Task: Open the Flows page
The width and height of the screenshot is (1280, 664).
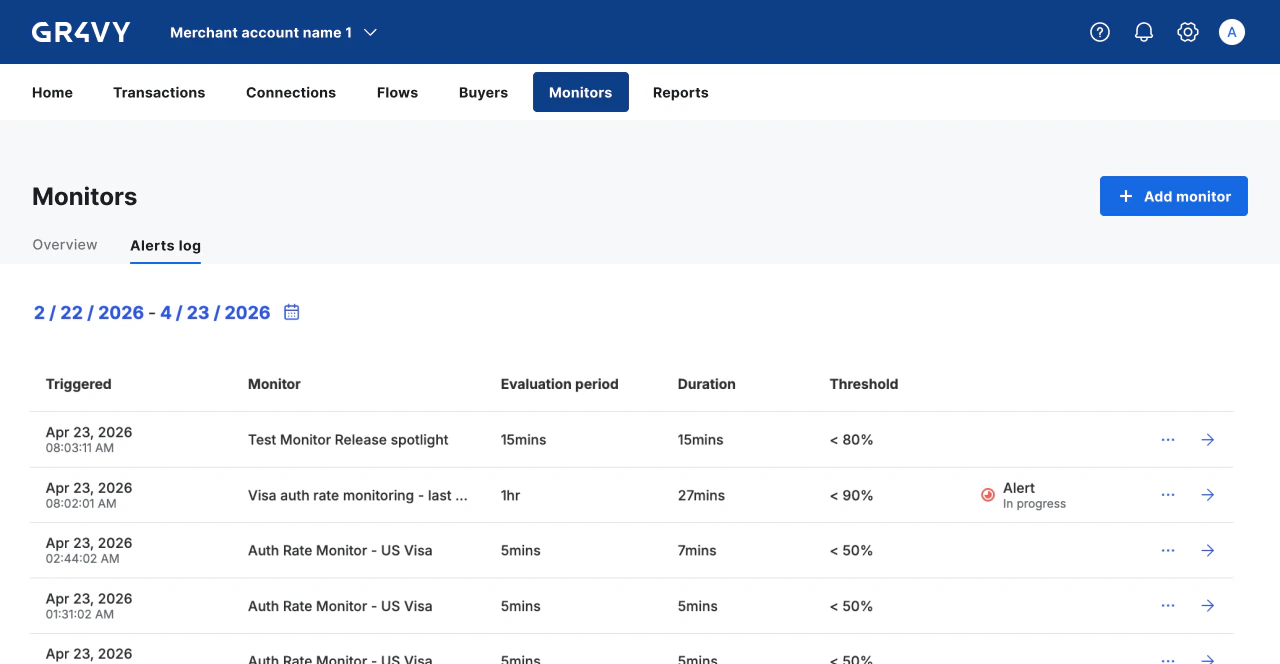Action: 397,92
